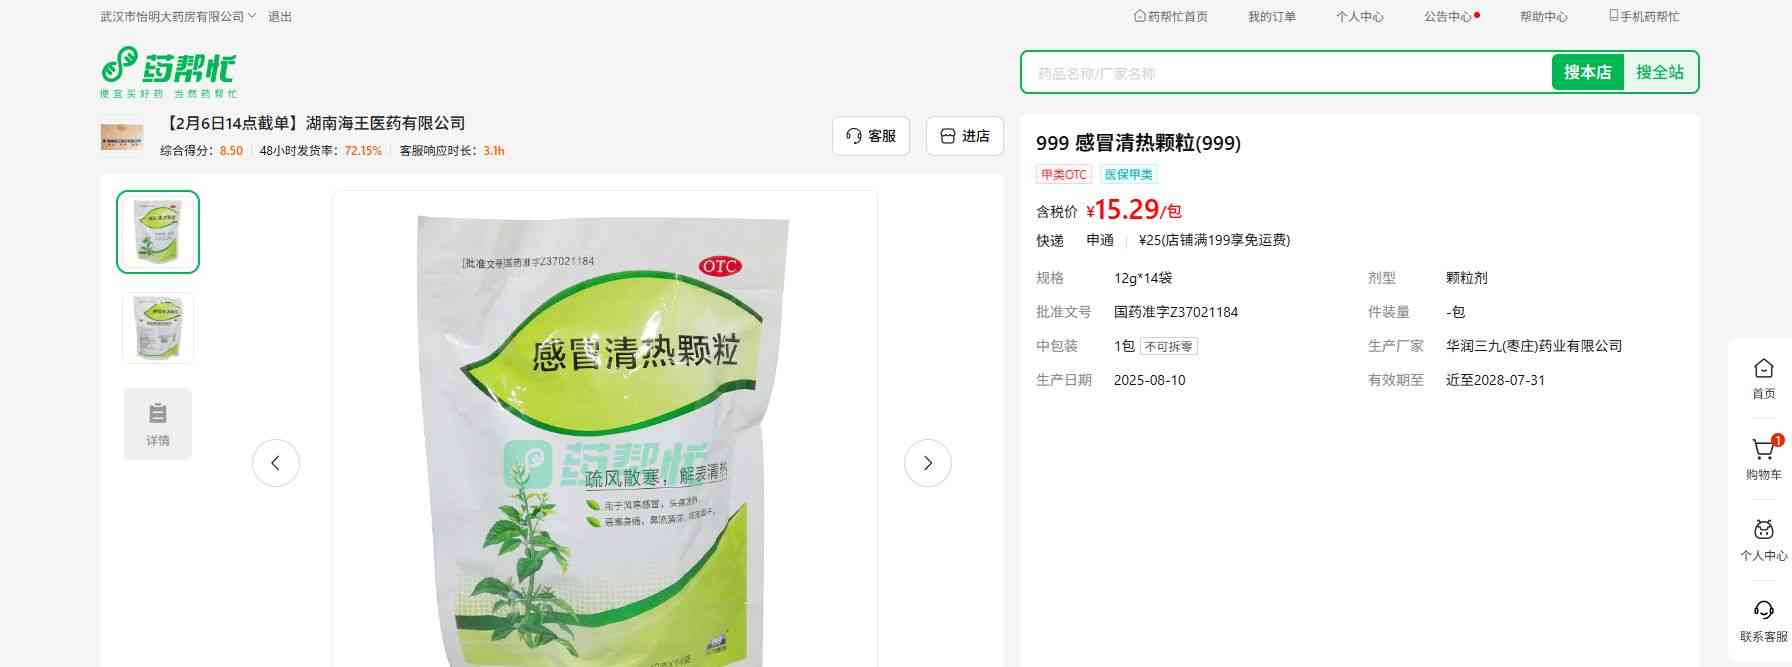The image size is (1792, 667).
Task: Select the second product thumbnail
Action: pos(158,328)
